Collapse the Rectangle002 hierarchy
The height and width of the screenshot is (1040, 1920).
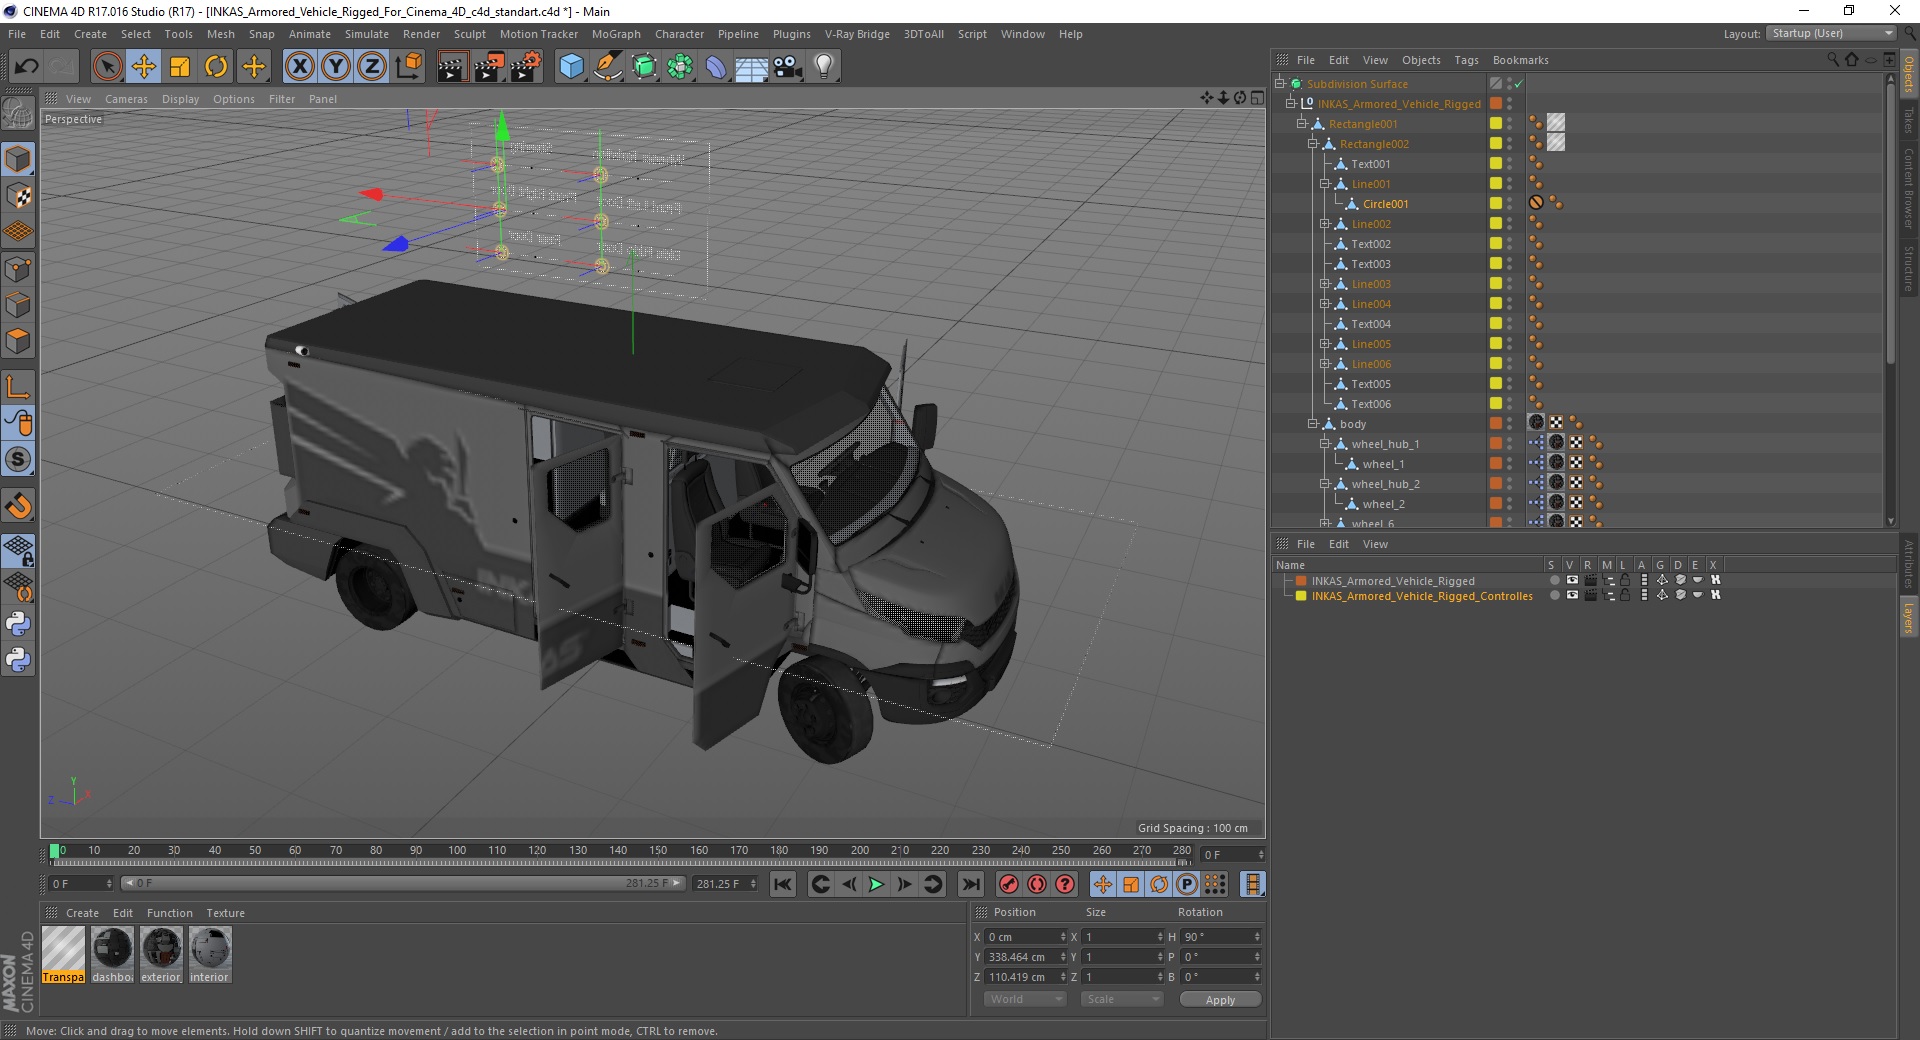tap(1313, 144)
